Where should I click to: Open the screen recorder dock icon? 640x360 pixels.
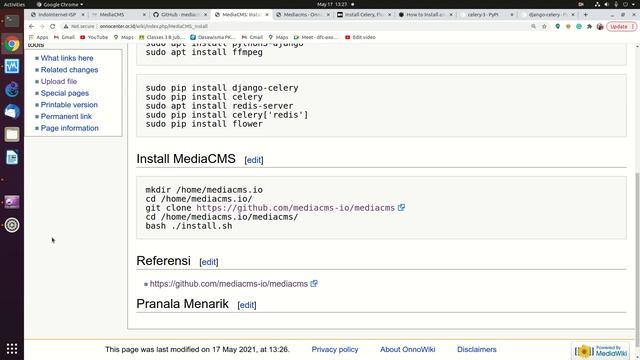click(12, 202)
